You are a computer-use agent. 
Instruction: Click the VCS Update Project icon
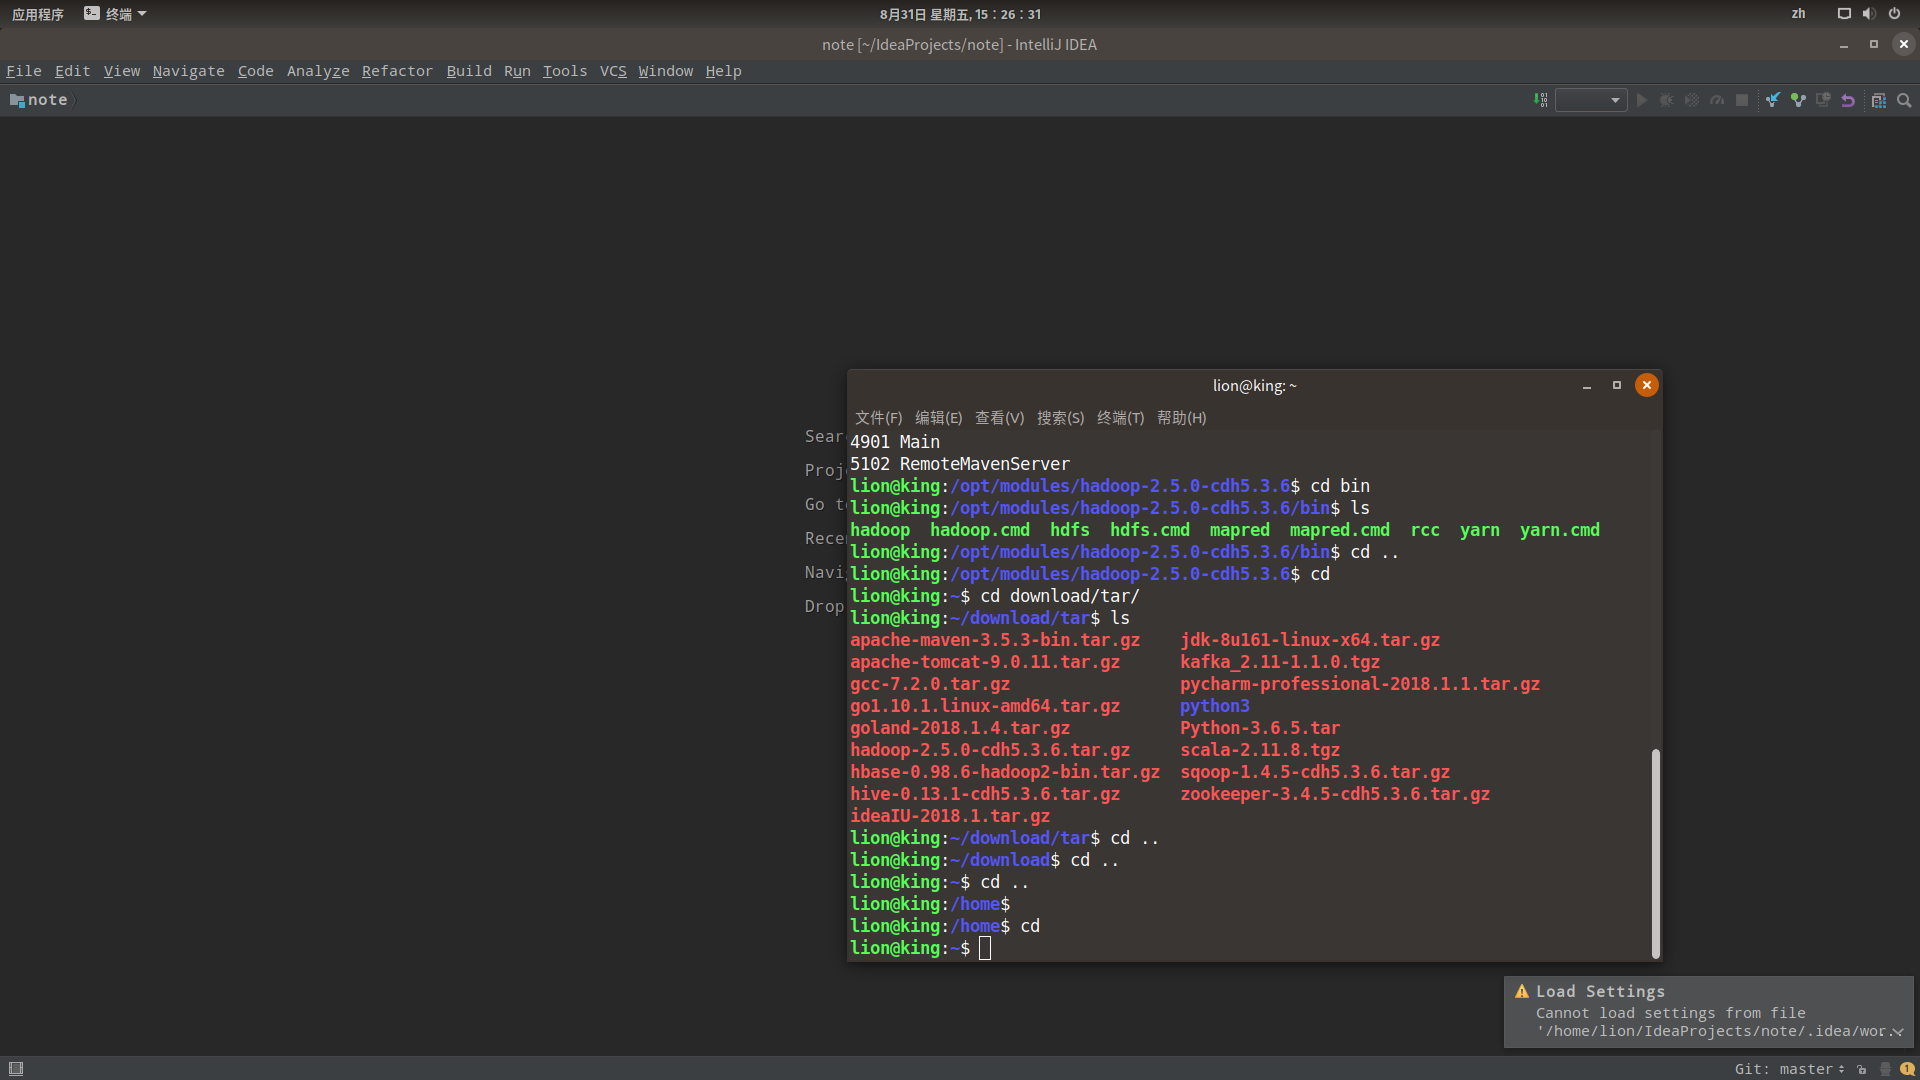[1773, 100]
